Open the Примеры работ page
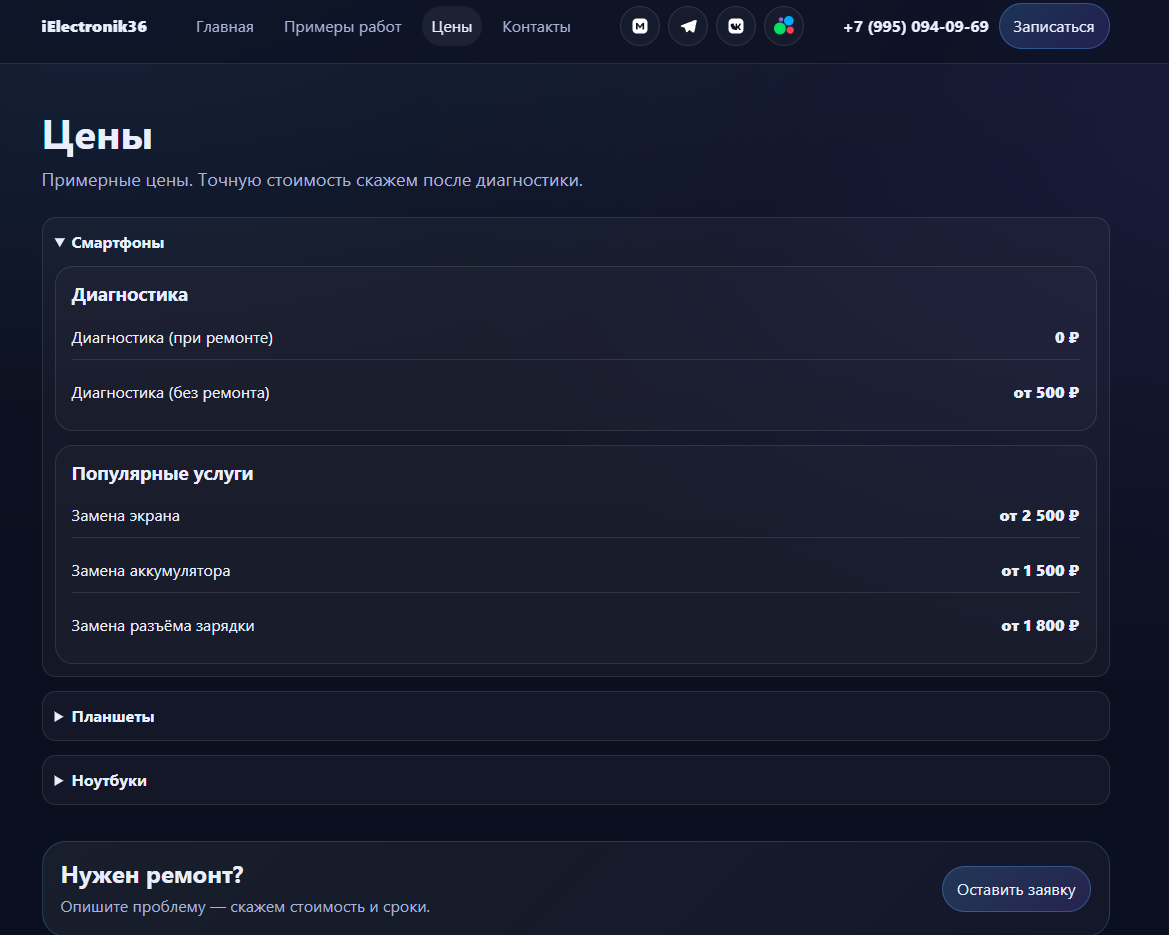Viewport: 1169px width, 935px height. pyautogui.click(x=342, y=27)
